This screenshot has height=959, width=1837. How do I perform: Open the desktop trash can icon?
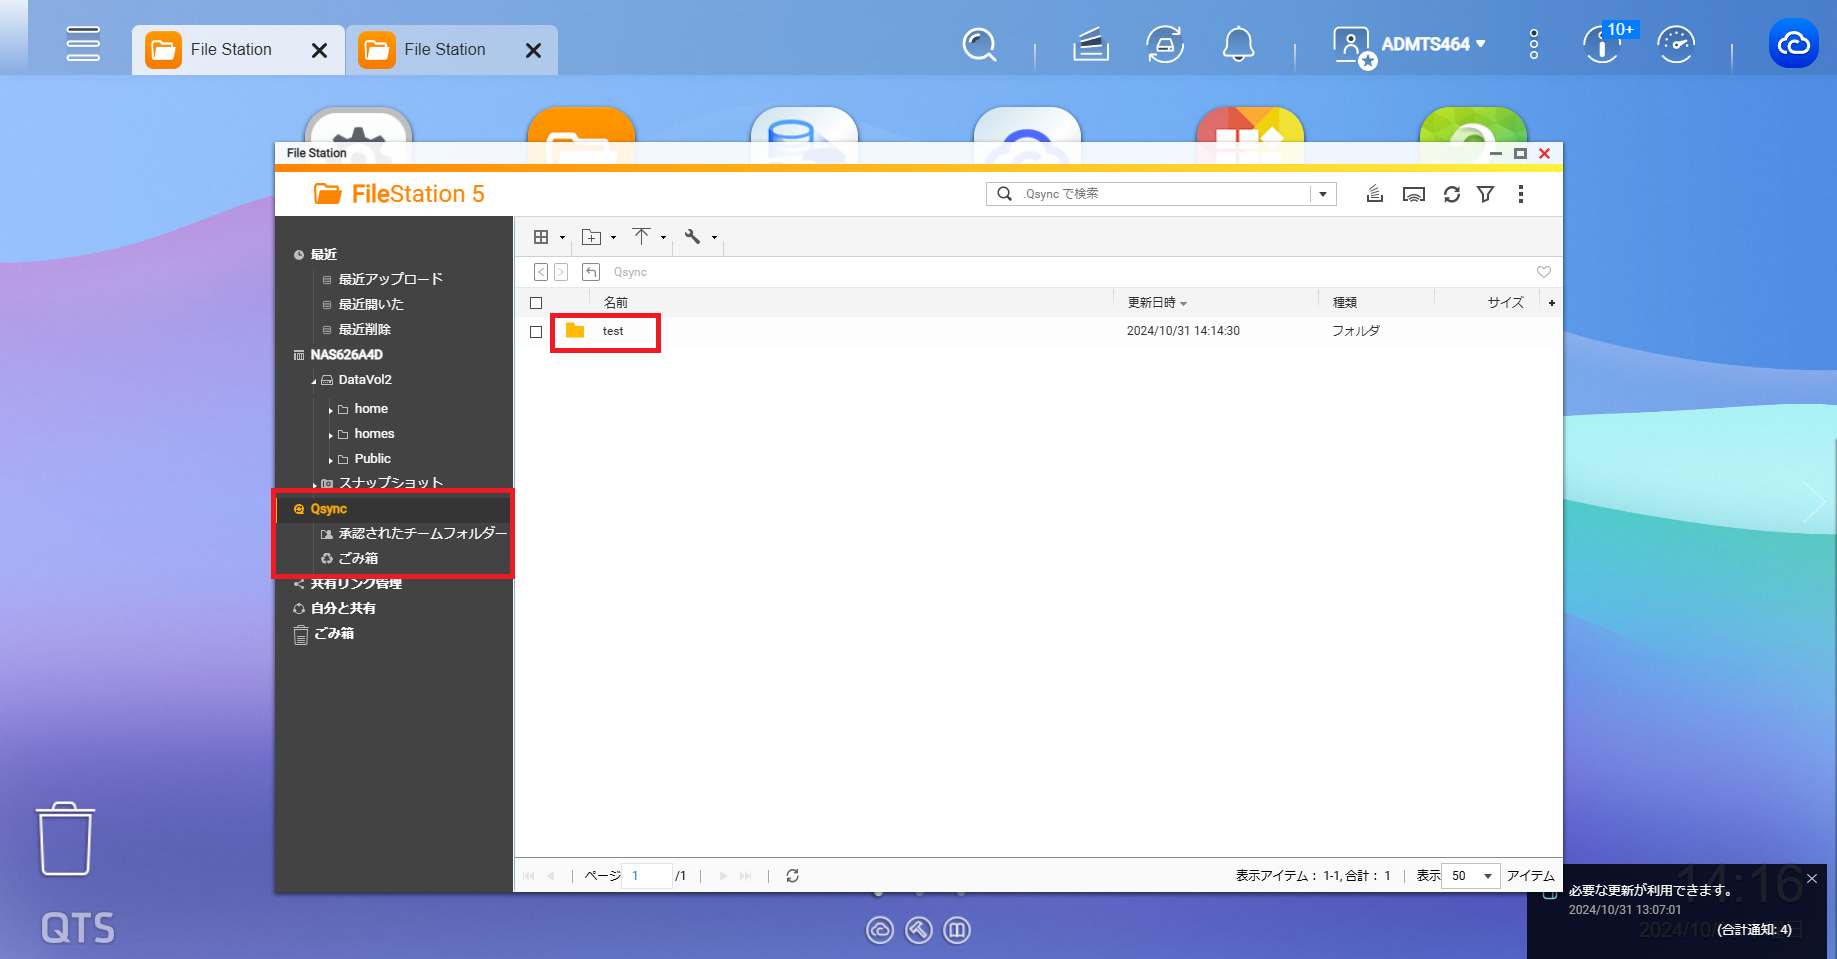[66, 839]
